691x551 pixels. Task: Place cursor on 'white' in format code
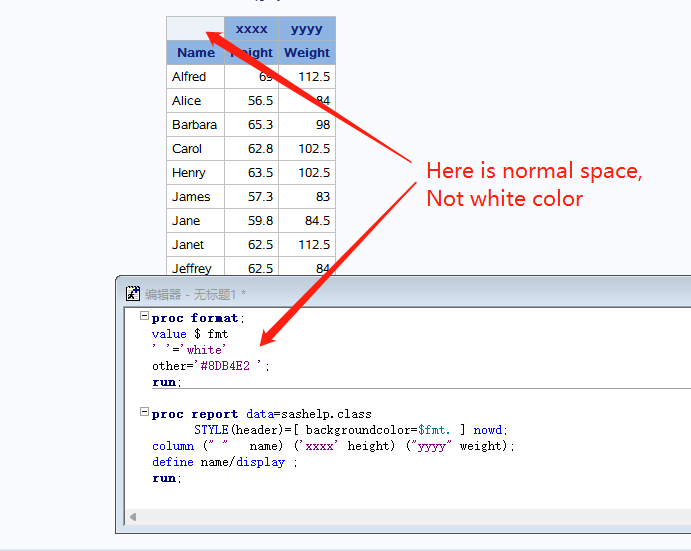[205, 350]
